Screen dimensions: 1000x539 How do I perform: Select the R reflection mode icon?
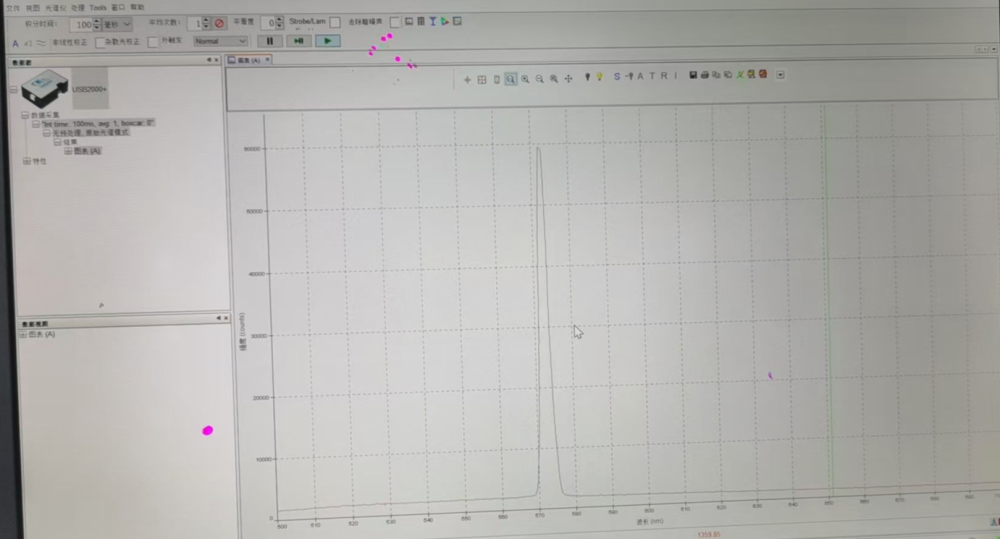tap(664, 75)
